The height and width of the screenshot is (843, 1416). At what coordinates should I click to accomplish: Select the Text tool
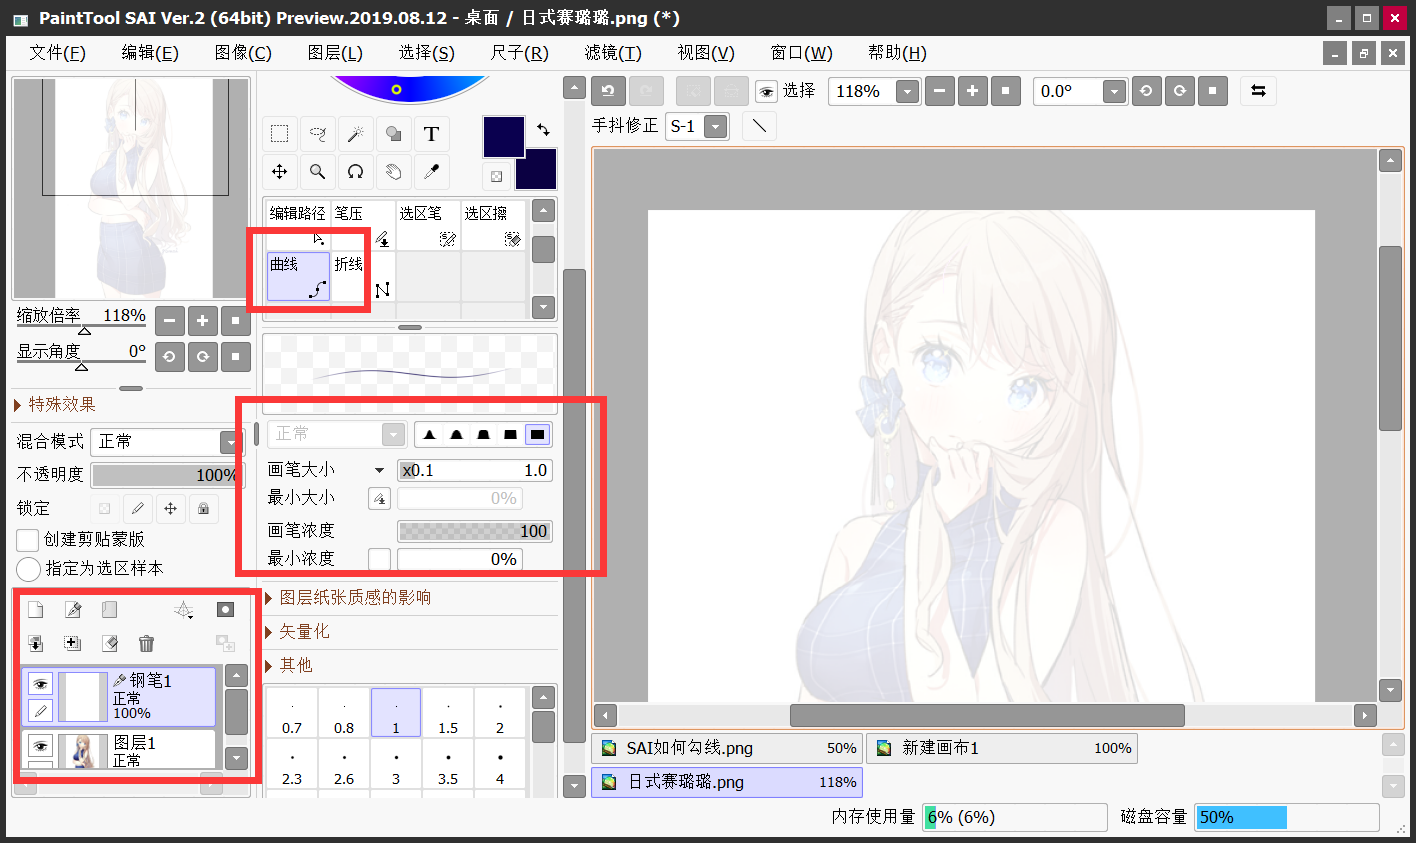[431, 134]
